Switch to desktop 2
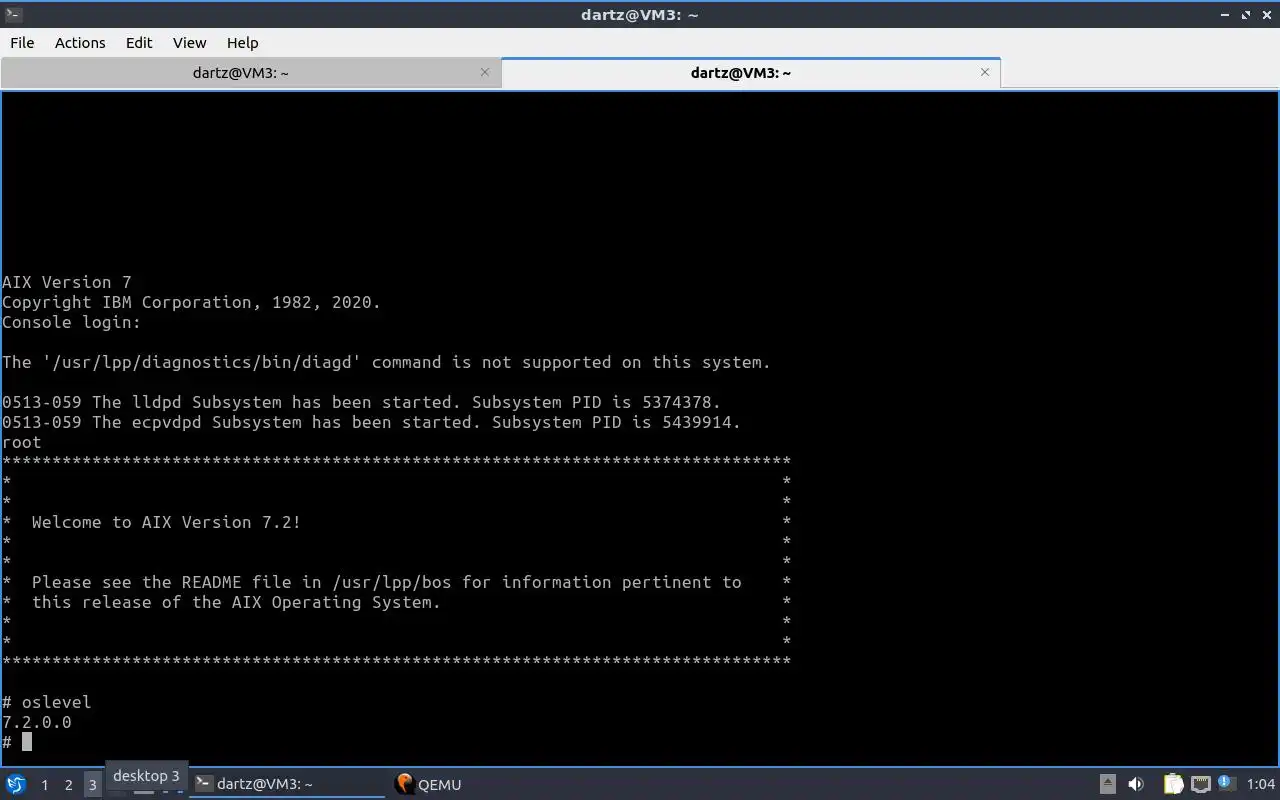This screenshot has height=800, width=1280. [68, 785]
